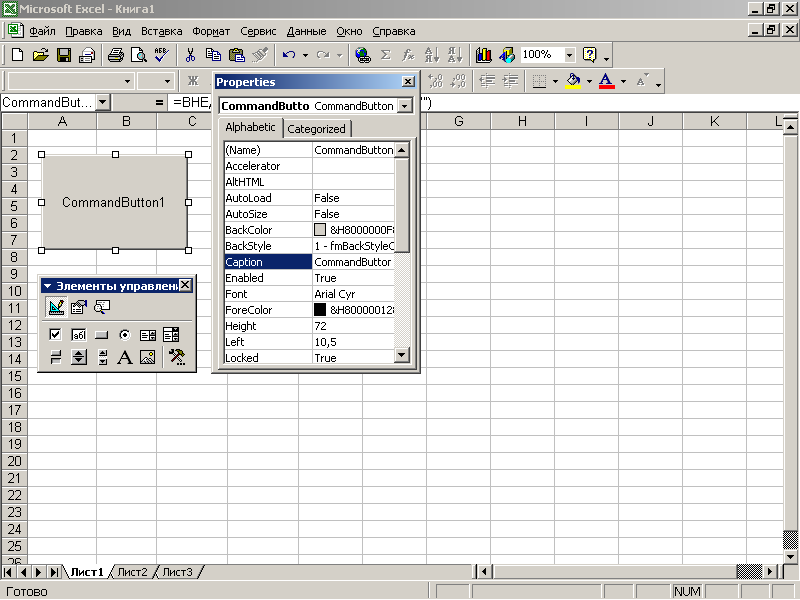The image size is (800, 600).
Task: Apply the red Font Color A
Action: [606, 81]
